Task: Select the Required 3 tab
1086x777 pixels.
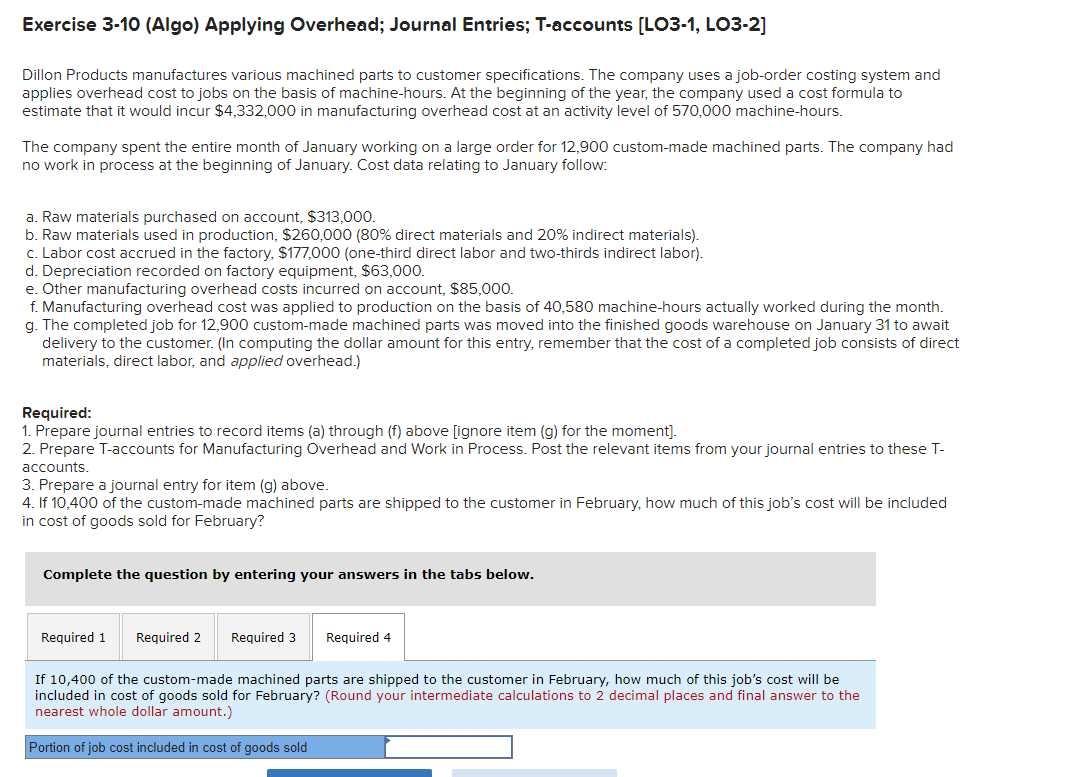Action: click(263, 637)
